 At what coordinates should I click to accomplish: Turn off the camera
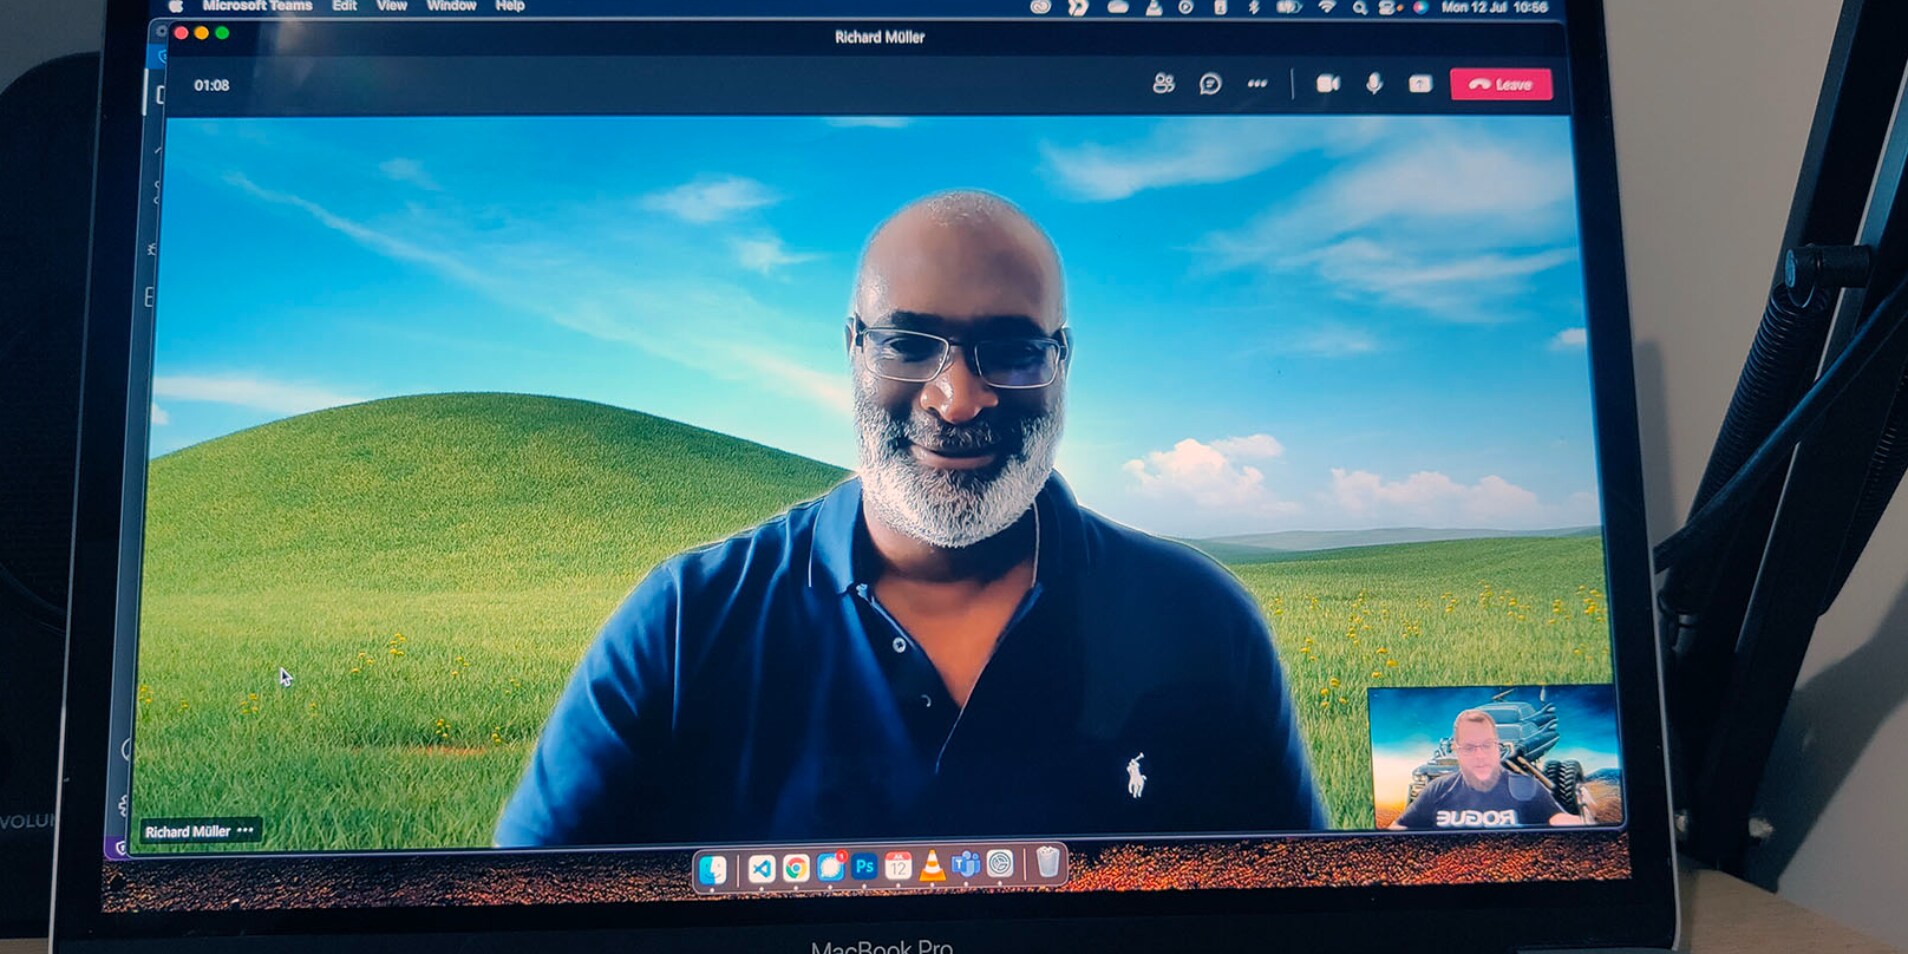1327,84
